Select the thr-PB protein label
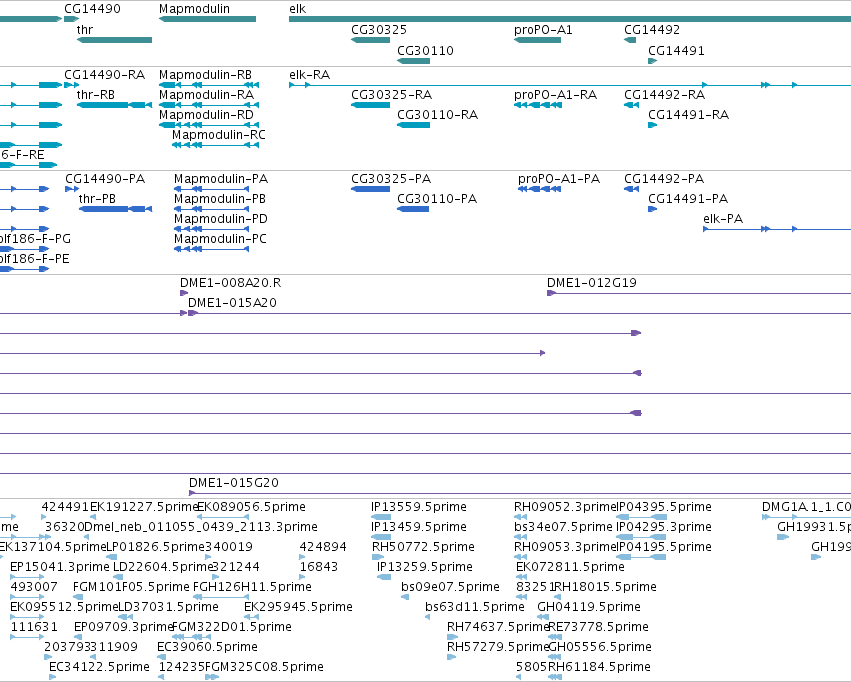 97,199
